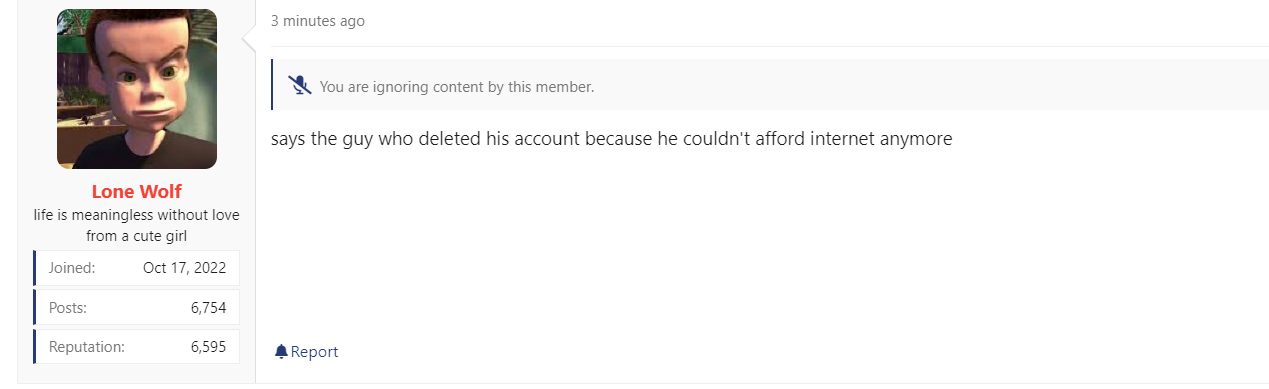The height and width of the screenshot is (389, 1269).
Task: Click the 'Posts:' label
Action: [x=68, y=308]
